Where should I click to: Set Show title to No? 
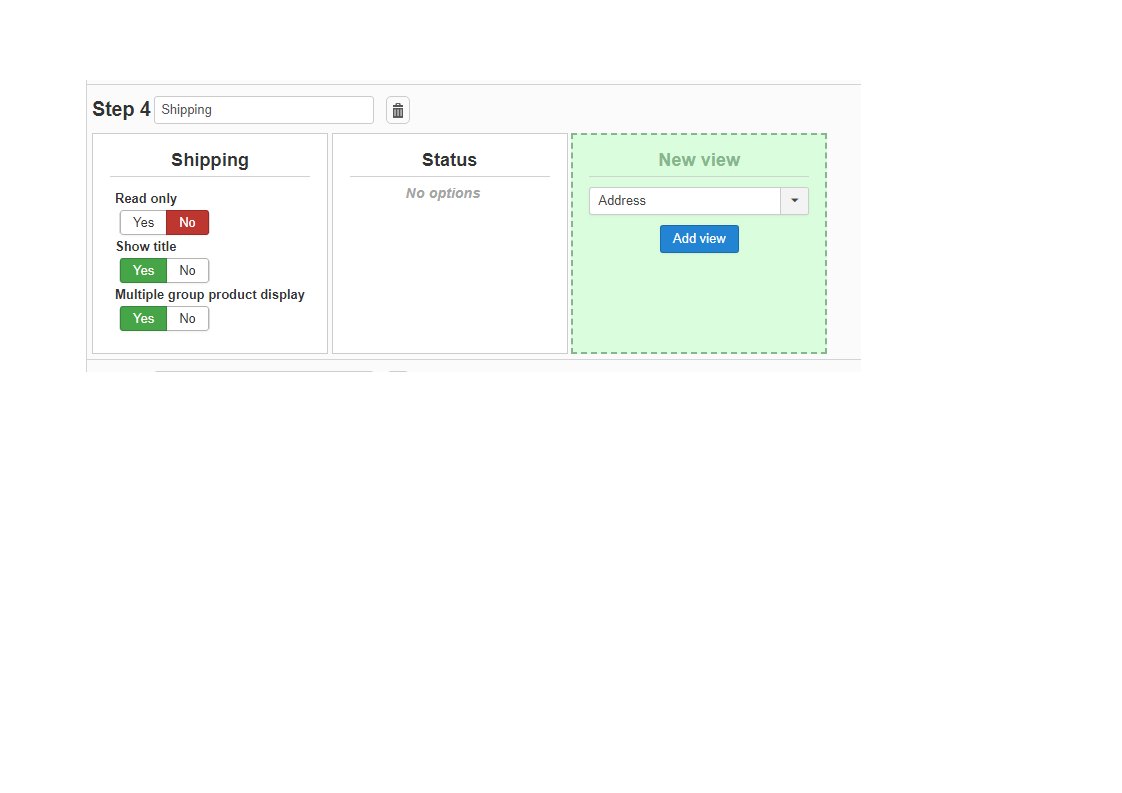click(x=187, y=271)
